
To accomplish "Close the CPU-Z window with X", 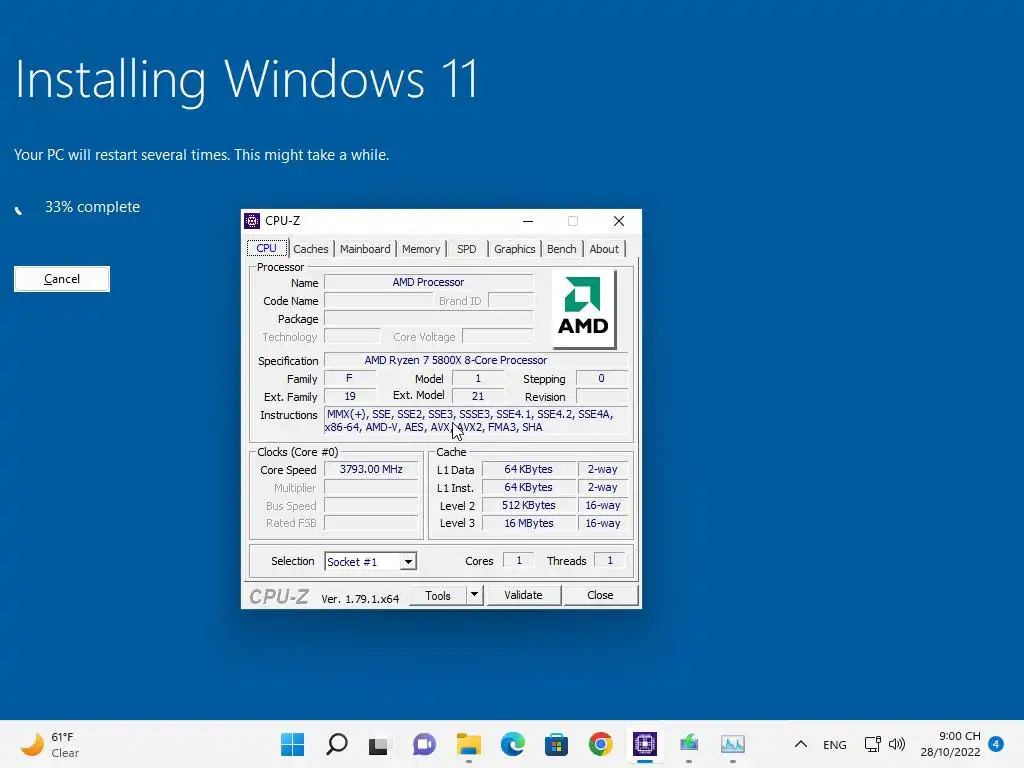I will pyautogui.click(x=618, y=221).
